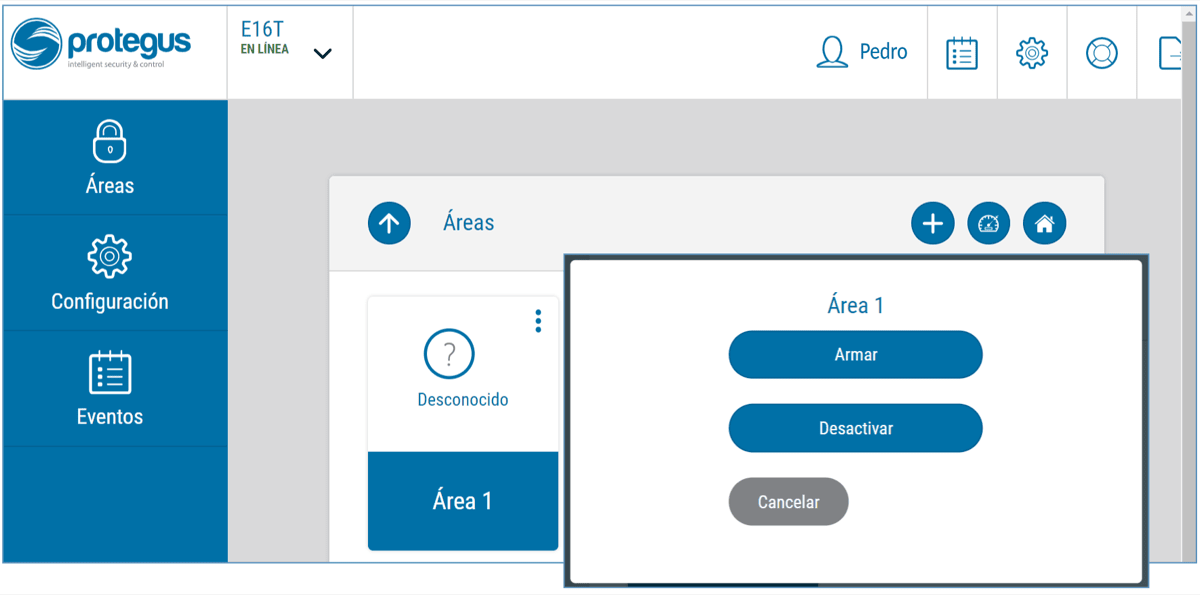Expand the E16T system dropdown

point(322,54)
